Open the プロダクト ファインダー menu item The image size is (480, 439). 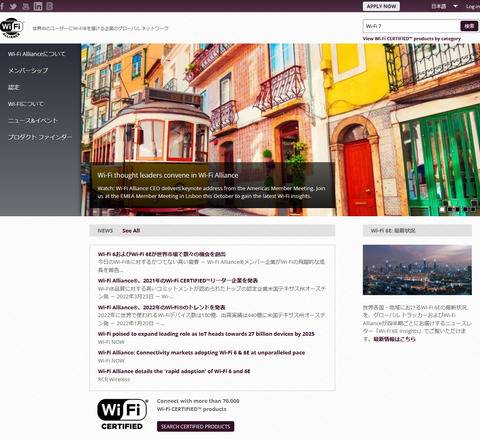click(x=40, y=137)
